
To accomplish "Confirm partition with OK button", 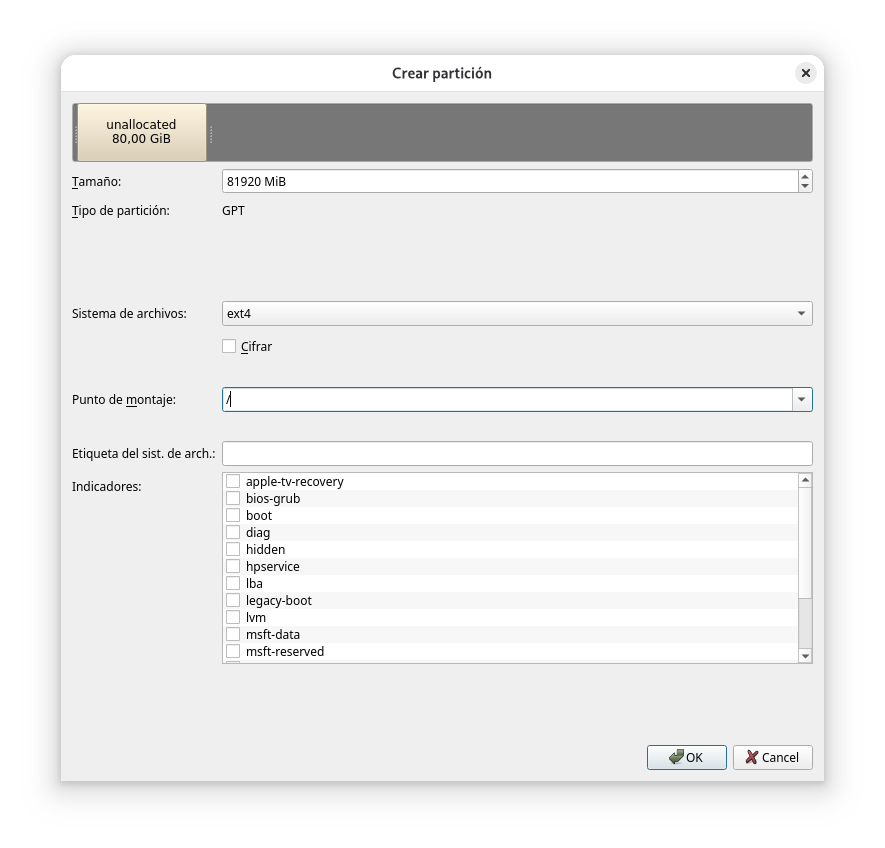I will coord(686,757).
